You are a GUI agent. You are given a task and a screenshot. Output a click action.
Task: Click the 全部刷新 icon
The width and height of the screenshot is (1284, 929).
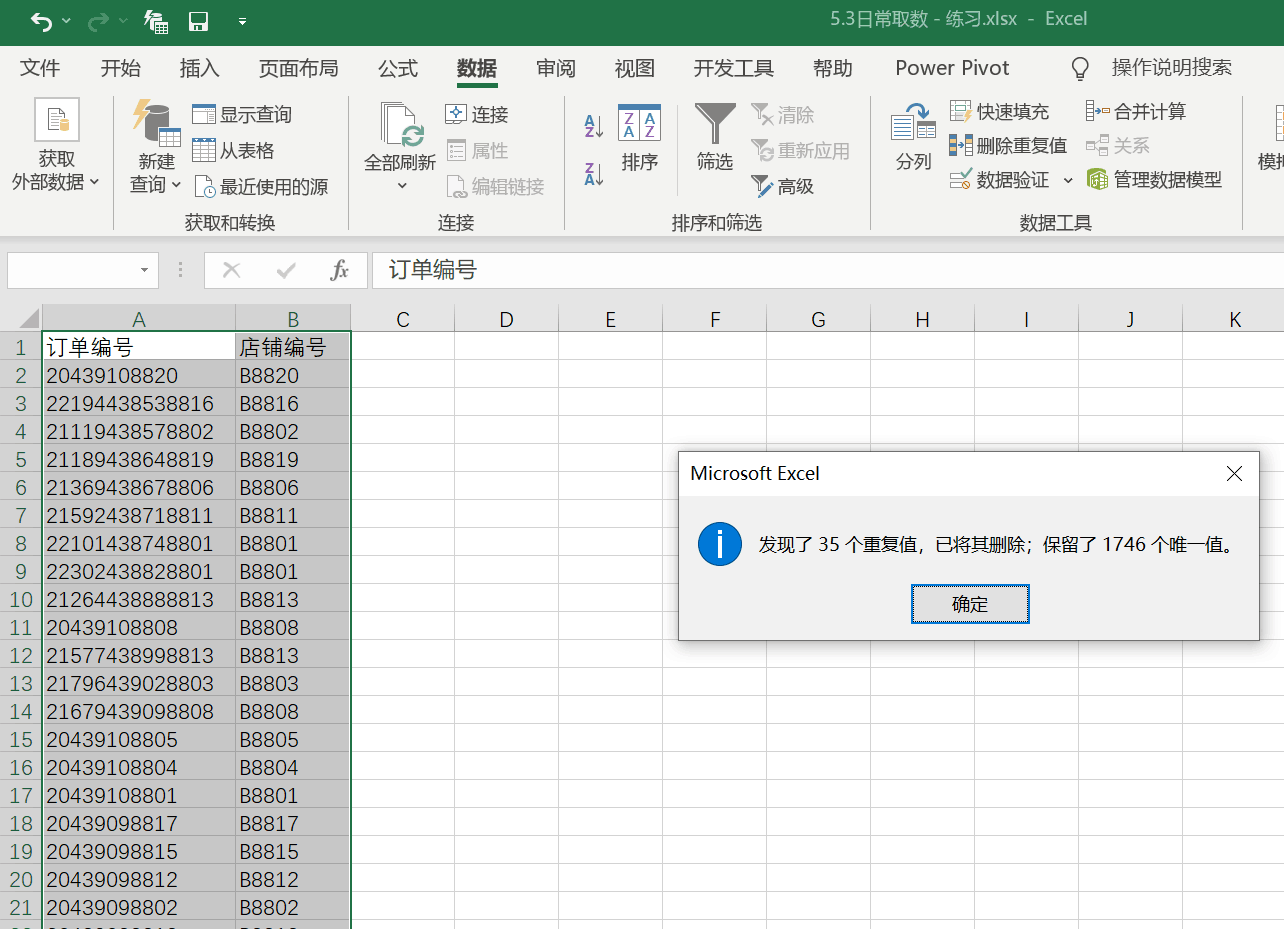coord(400,124)
